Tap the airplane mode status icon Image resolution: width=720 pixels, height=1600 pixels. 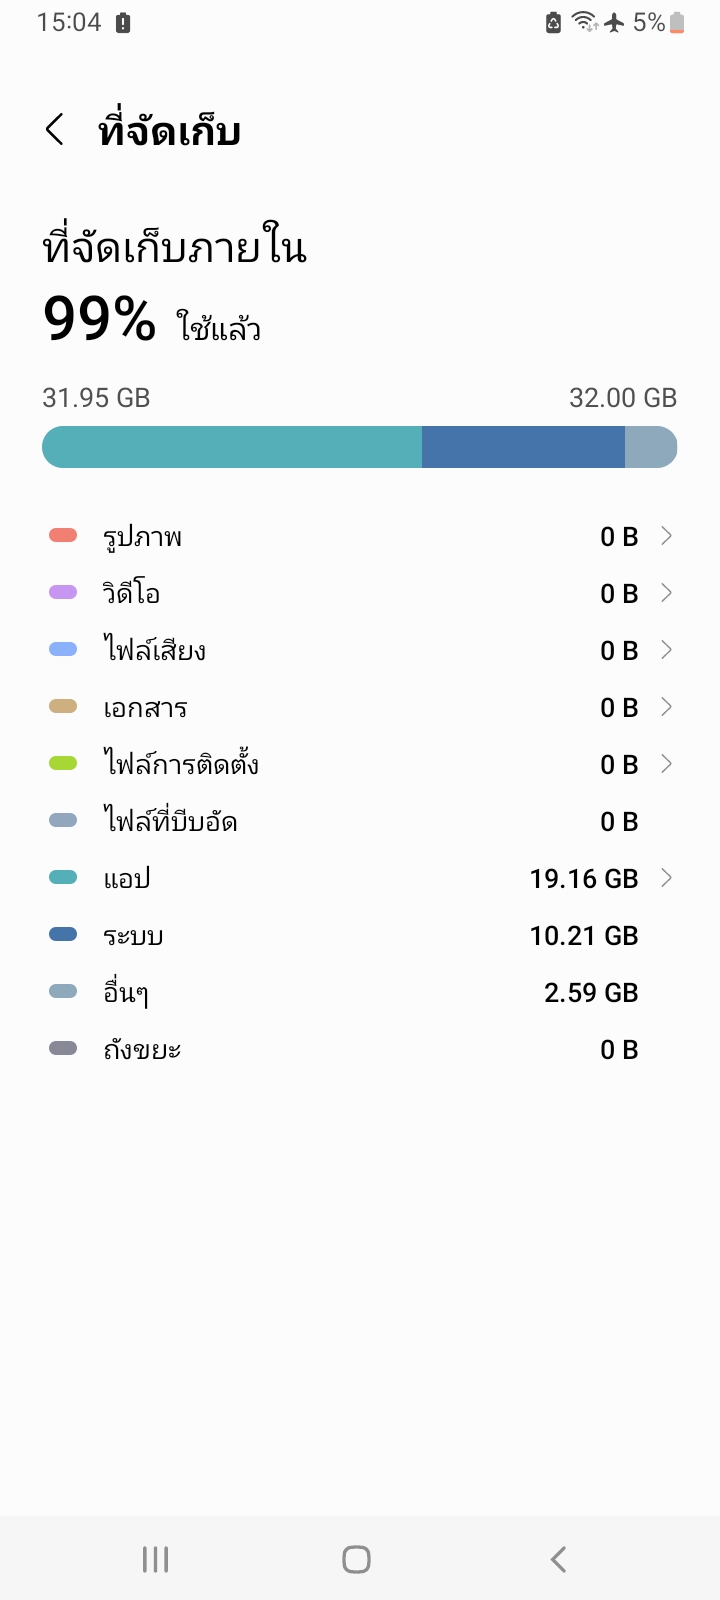[614, 22]
